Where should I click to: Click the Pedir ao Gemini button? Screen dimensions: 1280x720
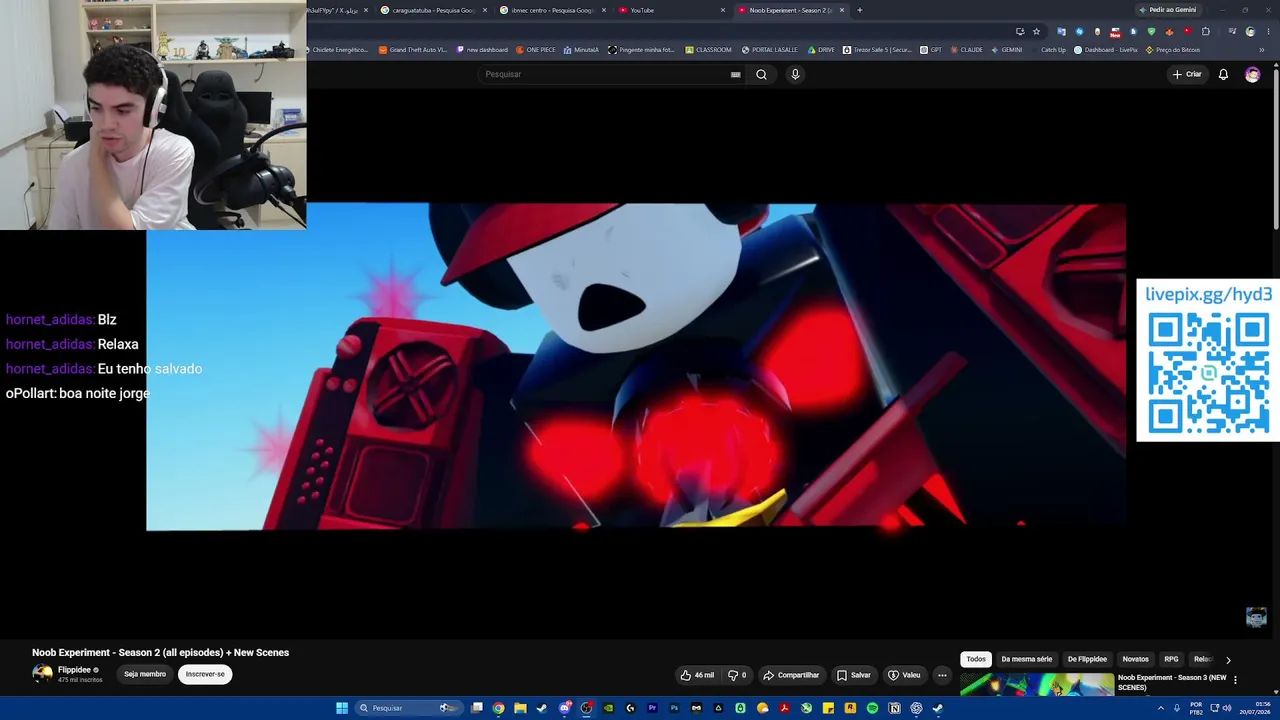point(1168,10)
